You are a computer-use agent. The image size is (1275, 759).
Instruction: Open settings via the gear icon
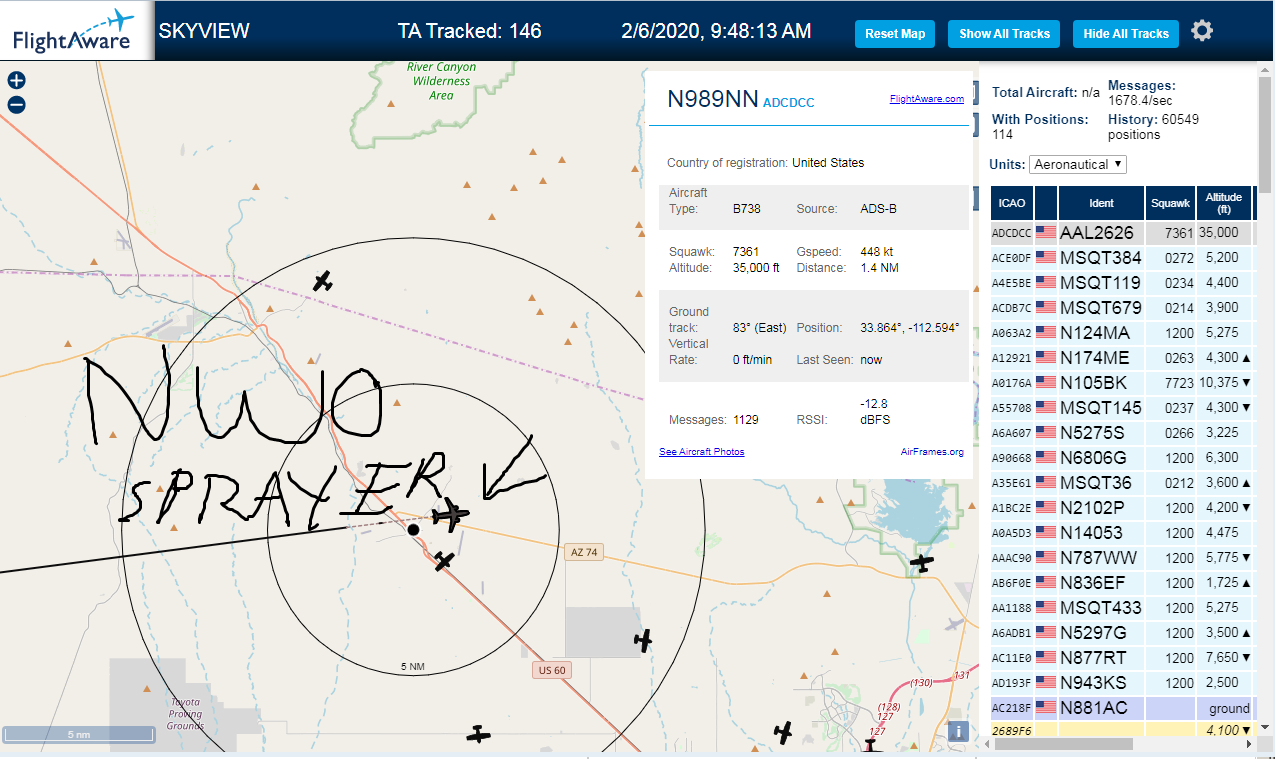pyautogui.click(x=1202, y=31)
